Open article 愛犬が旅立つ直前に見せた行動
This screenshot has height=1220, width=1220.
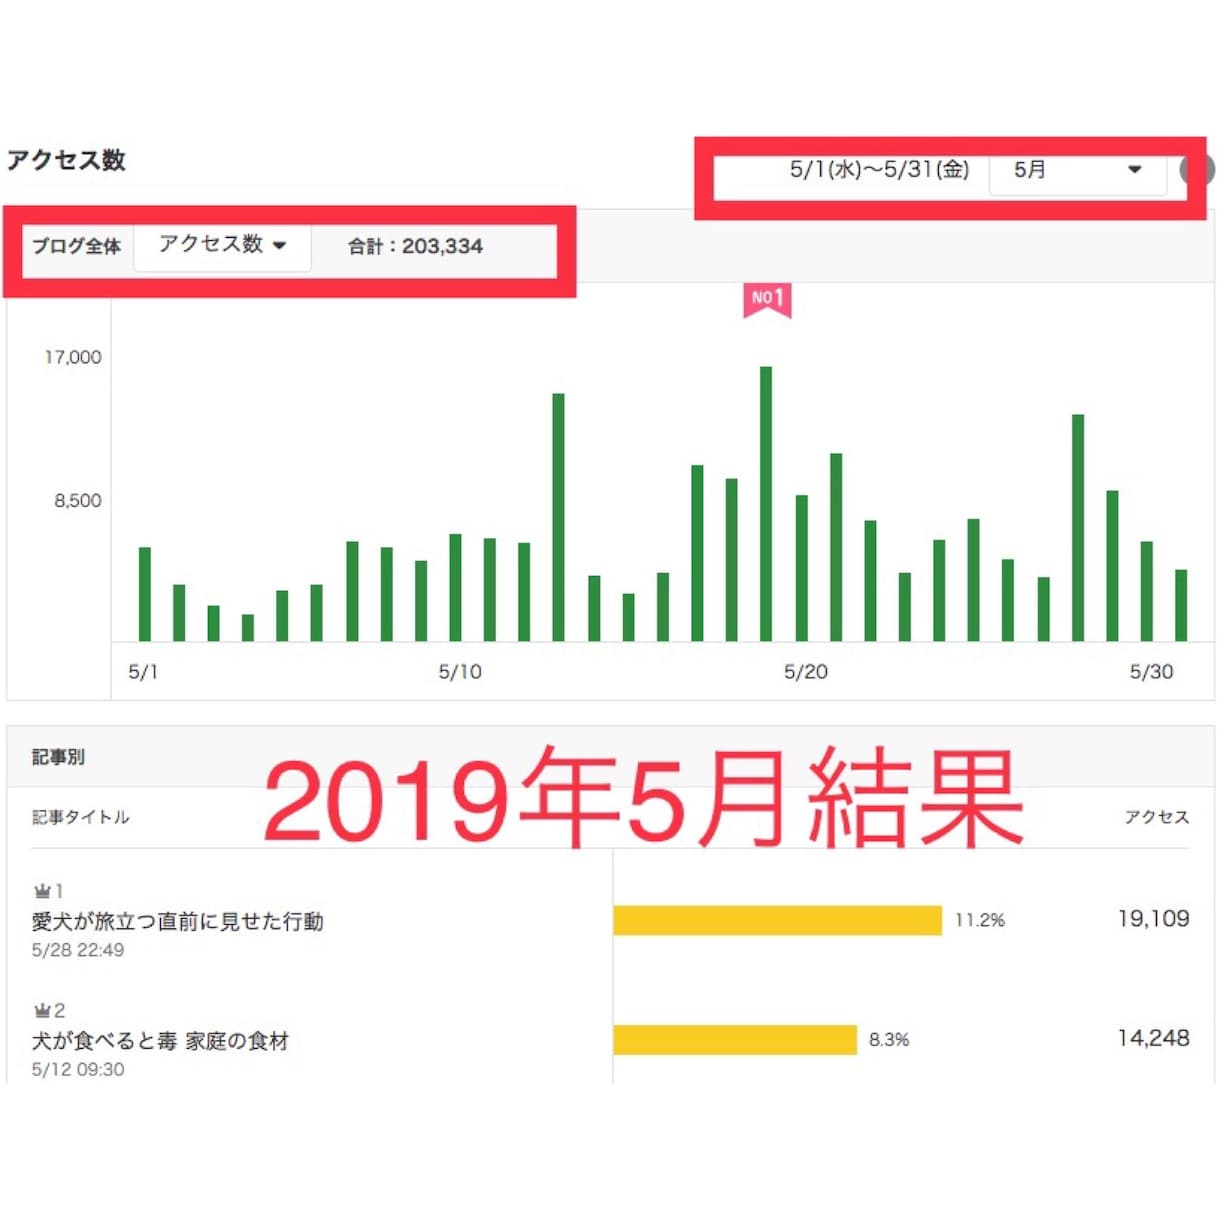[x=178, y=921]
